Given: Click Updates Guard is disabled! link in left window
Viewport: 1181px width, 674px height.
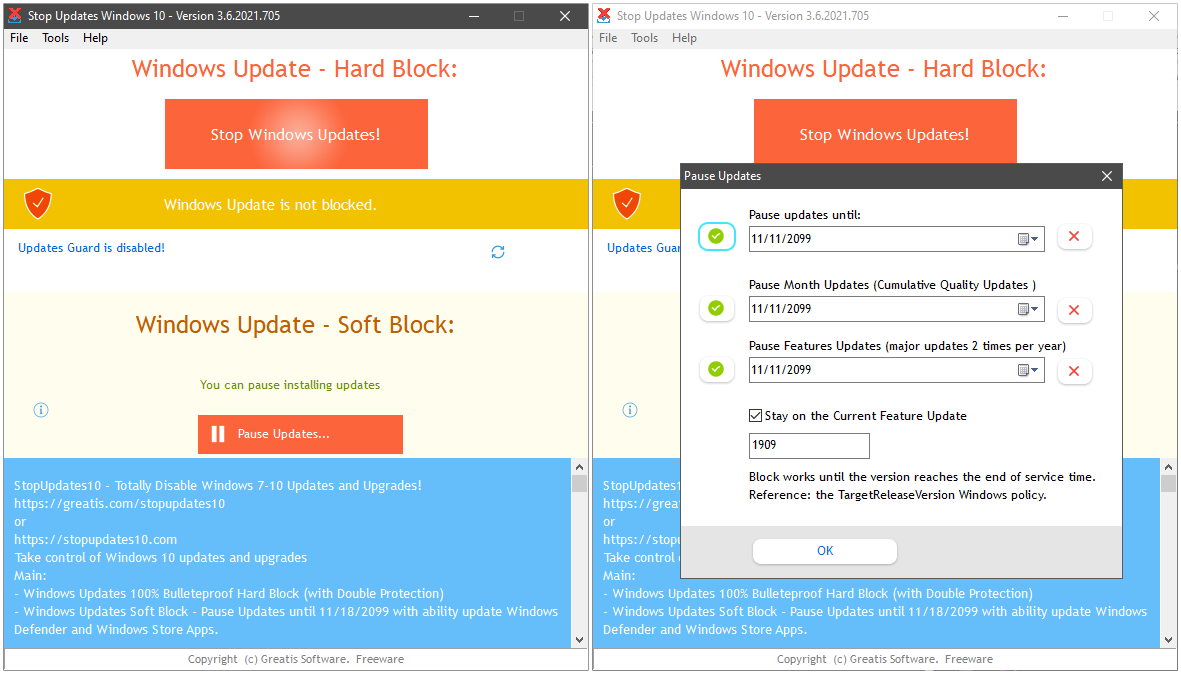Looking at the screenshot, I should point(91,248).
